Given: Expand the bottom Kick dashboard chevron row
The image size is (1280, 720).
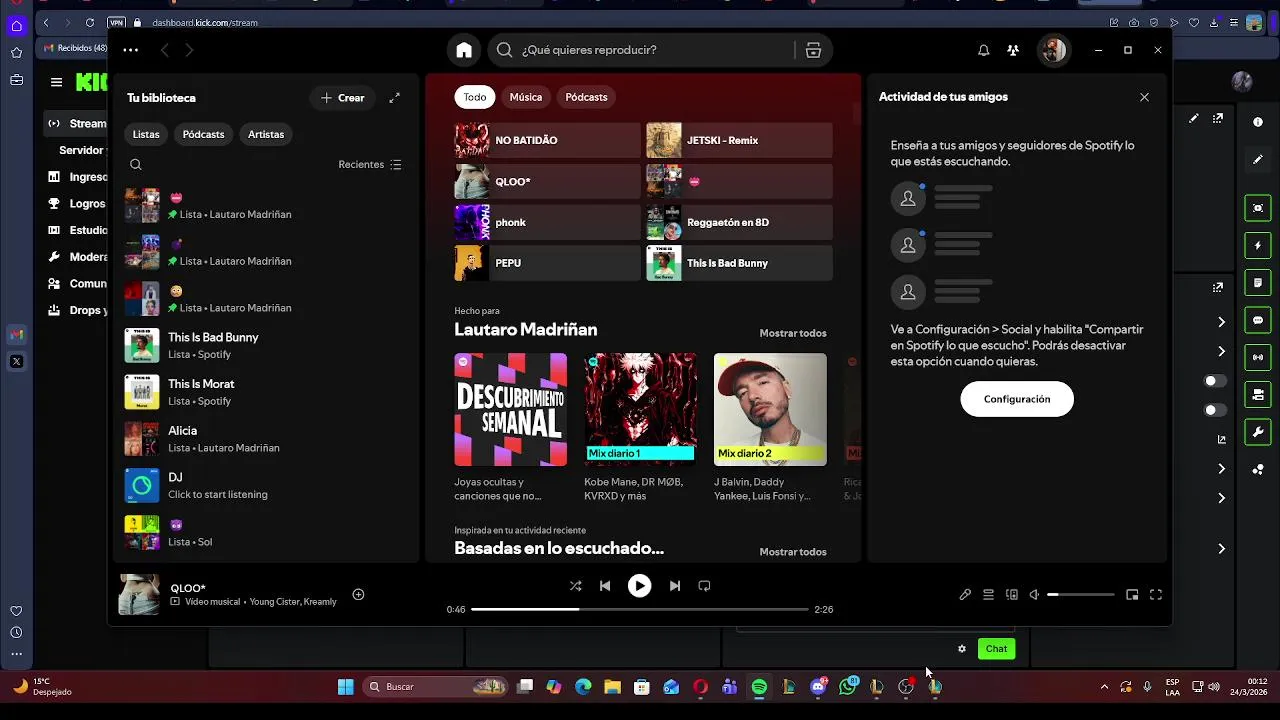Looking at the screenshot, I should click(1221, 549).
